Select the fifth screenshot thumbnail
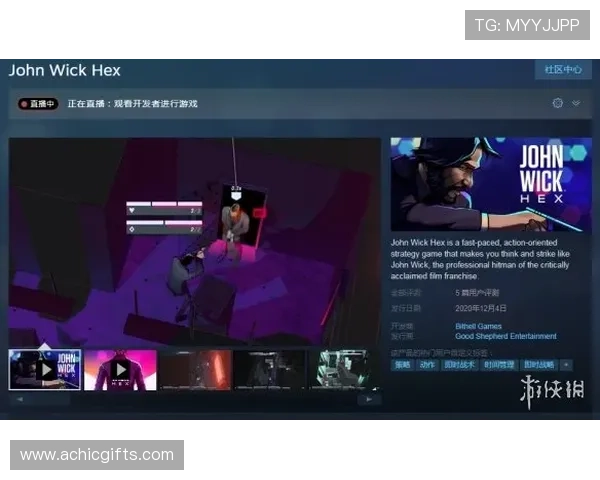This screenshot has height=480, width=600. coord(345,369)
